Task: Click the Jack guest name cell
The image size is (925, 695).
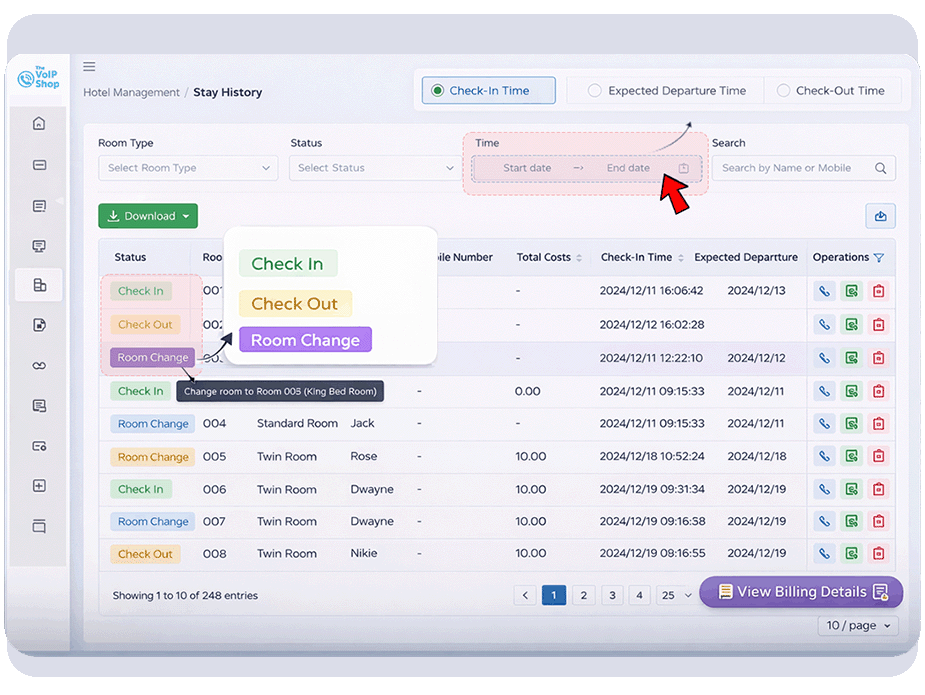Action: click(362, 424)
